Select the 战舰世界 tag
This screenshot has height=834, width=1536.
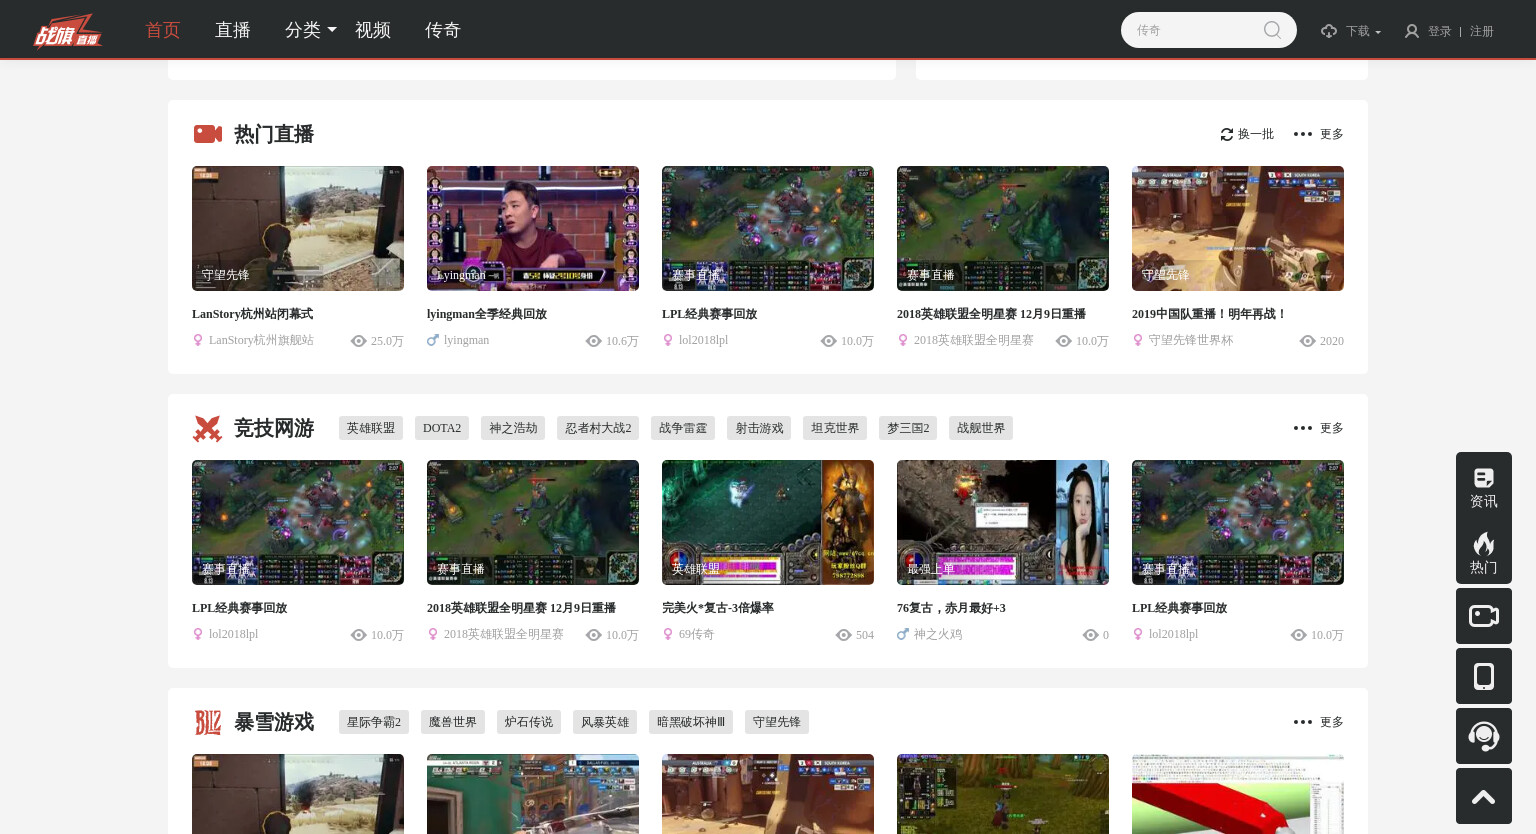[981, 428]
